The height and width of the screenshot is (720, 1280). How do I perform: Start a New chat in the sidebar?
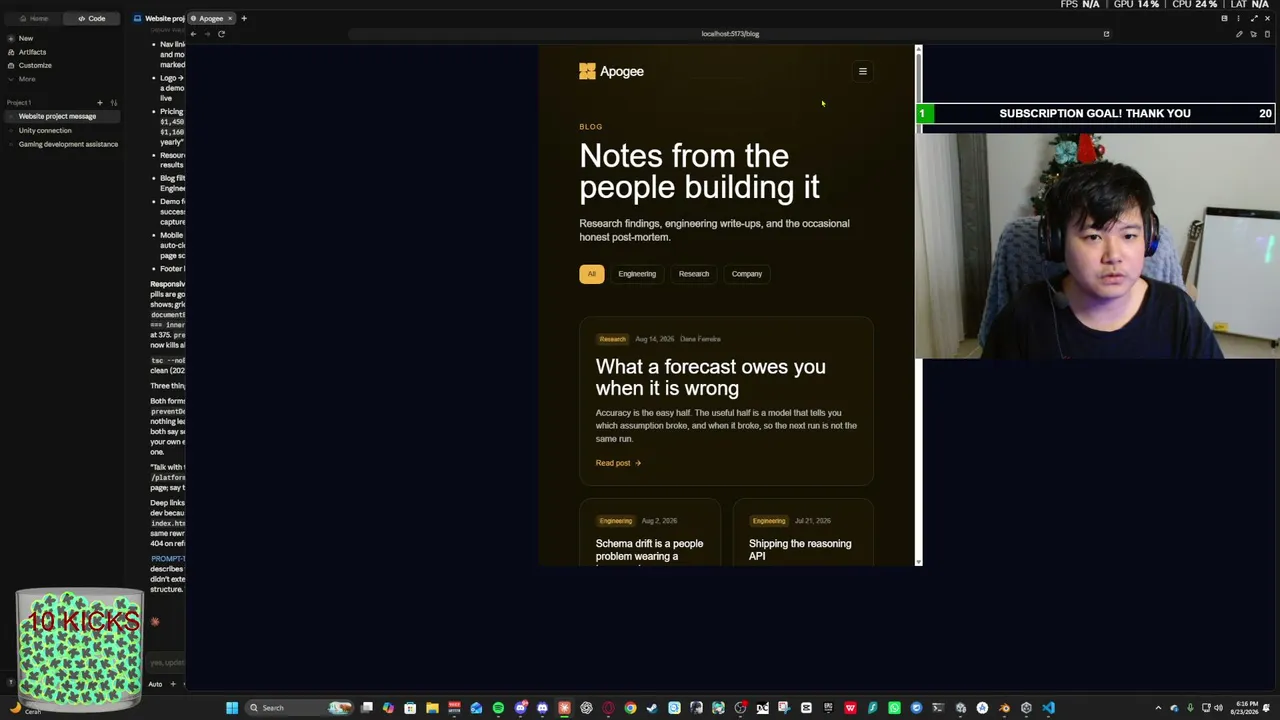[x=26, y=39]
